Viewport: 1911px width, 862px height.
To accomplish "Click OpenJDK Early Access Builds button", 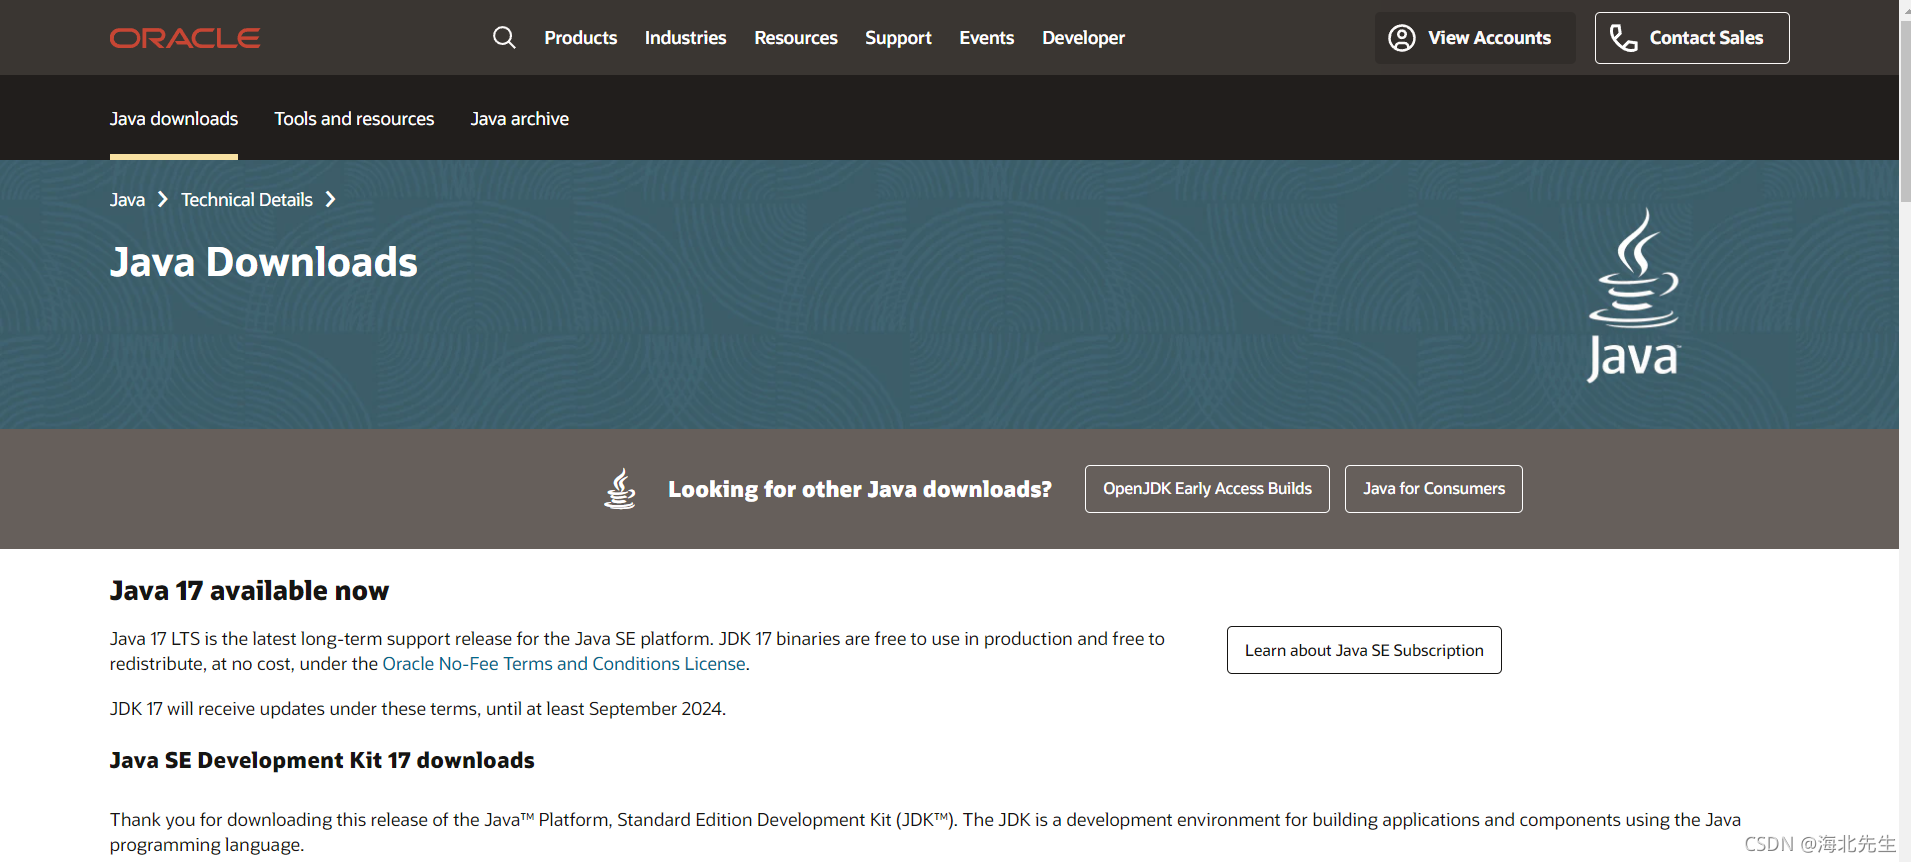I will 1207,489.
